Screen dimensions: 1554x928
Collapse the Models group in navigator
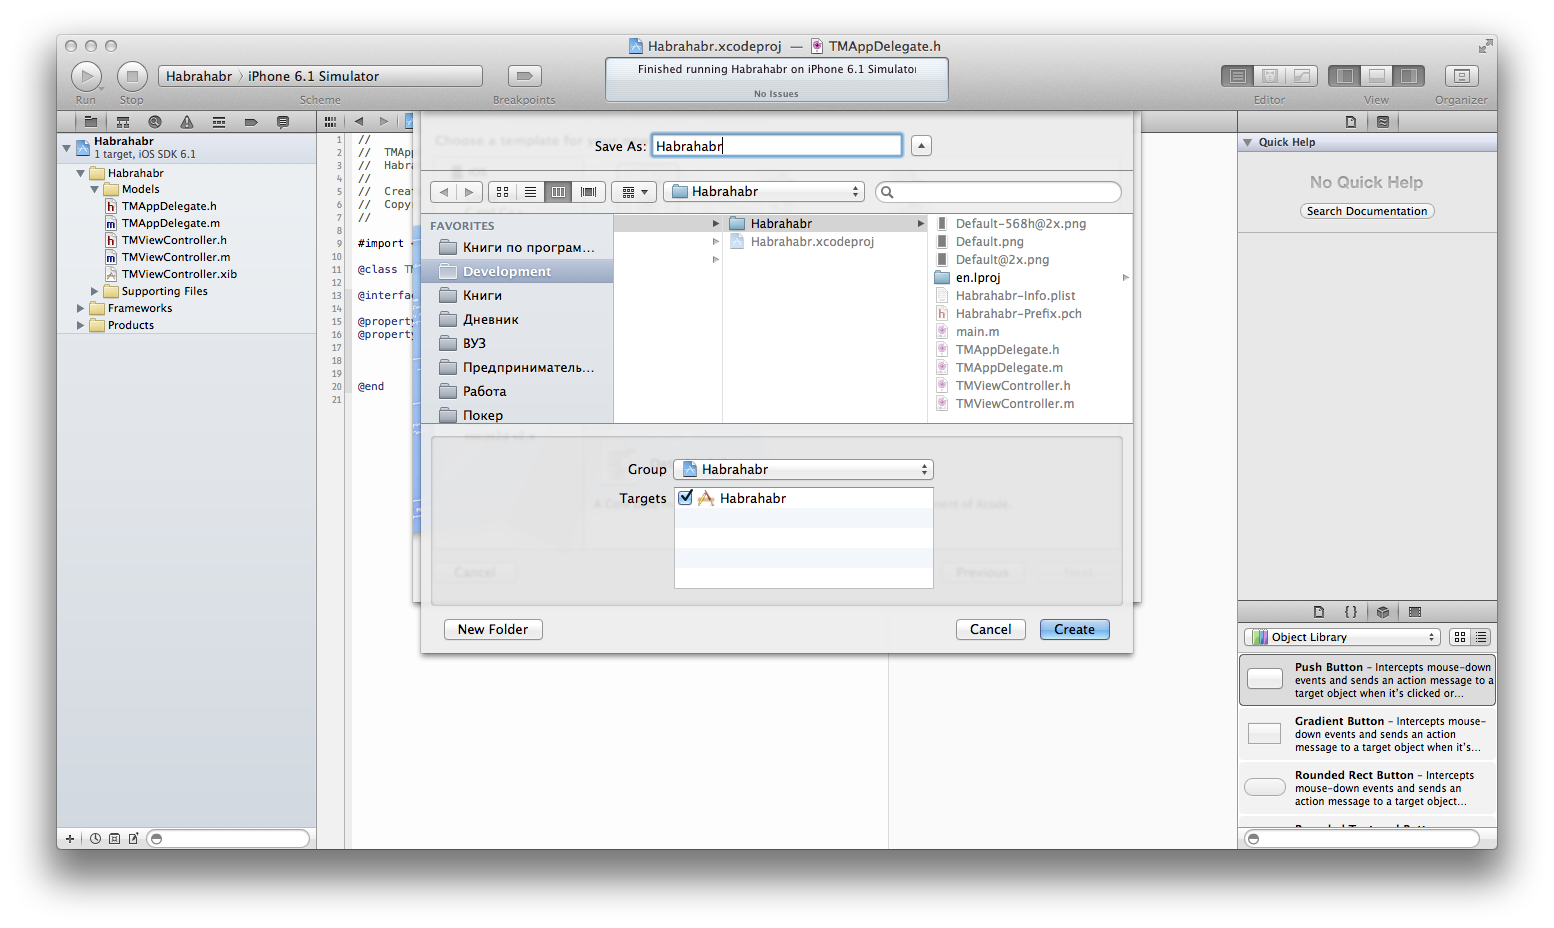pyautogui.click(x=95, y=189)
